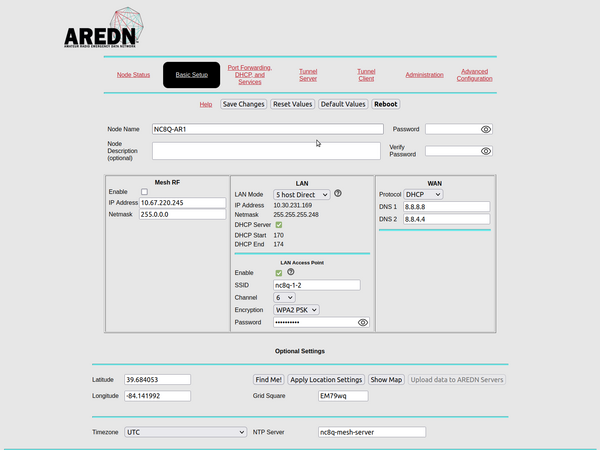The image size is (600, 450).
Task: Open the Encryption WPA2 PSK dropdown
Action: [x=296, y=310]
